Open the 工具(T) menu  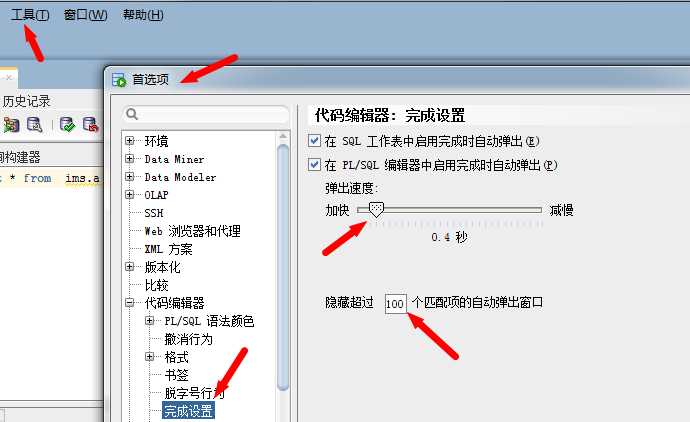coord(30,15)
